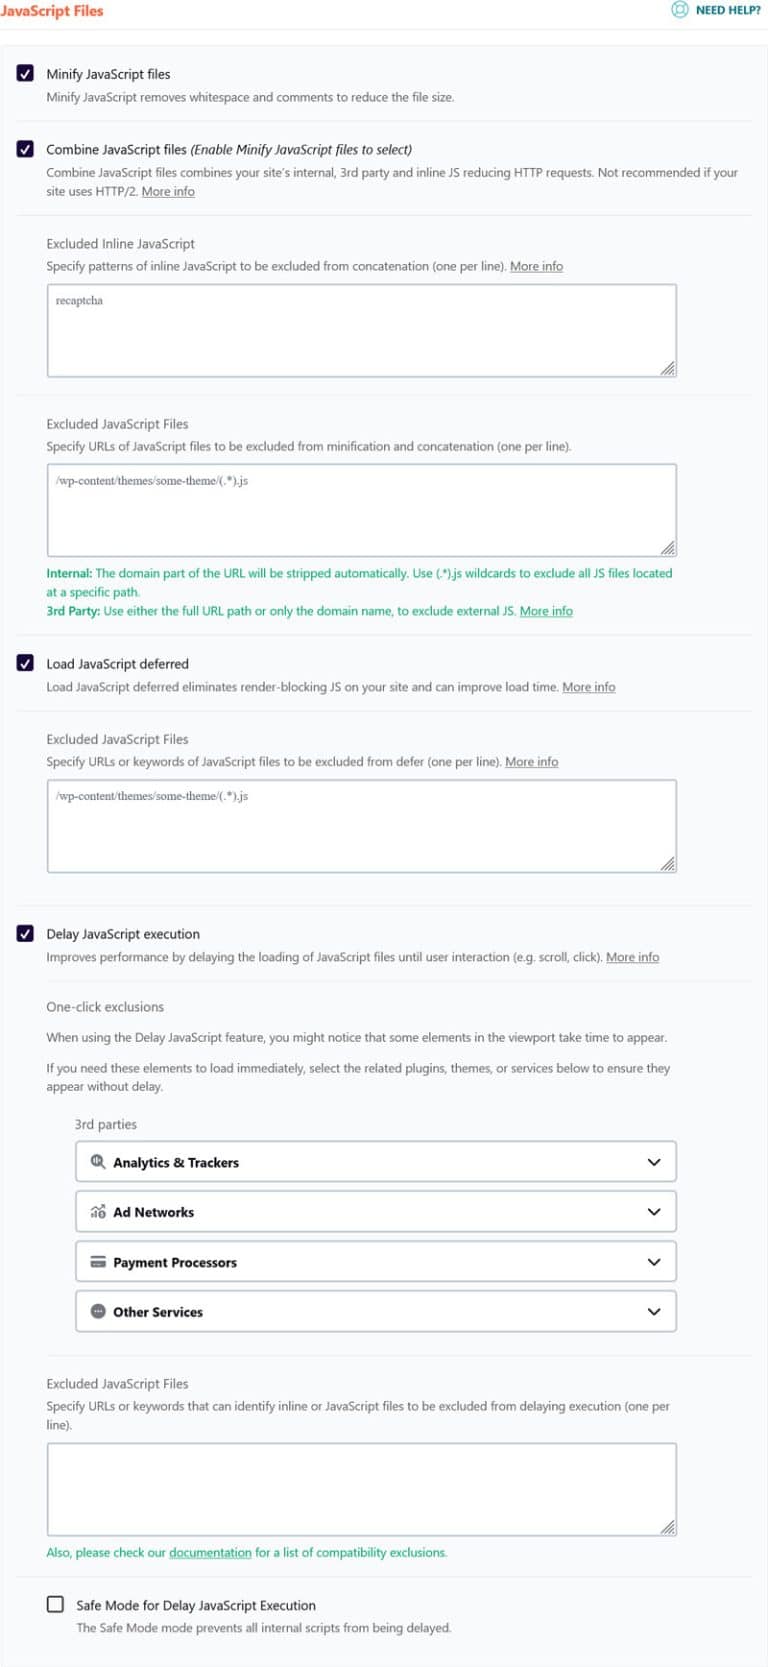Expand the Ad Networks chevron
The image size is (768, 1667).
click(x=654, y=1212)
